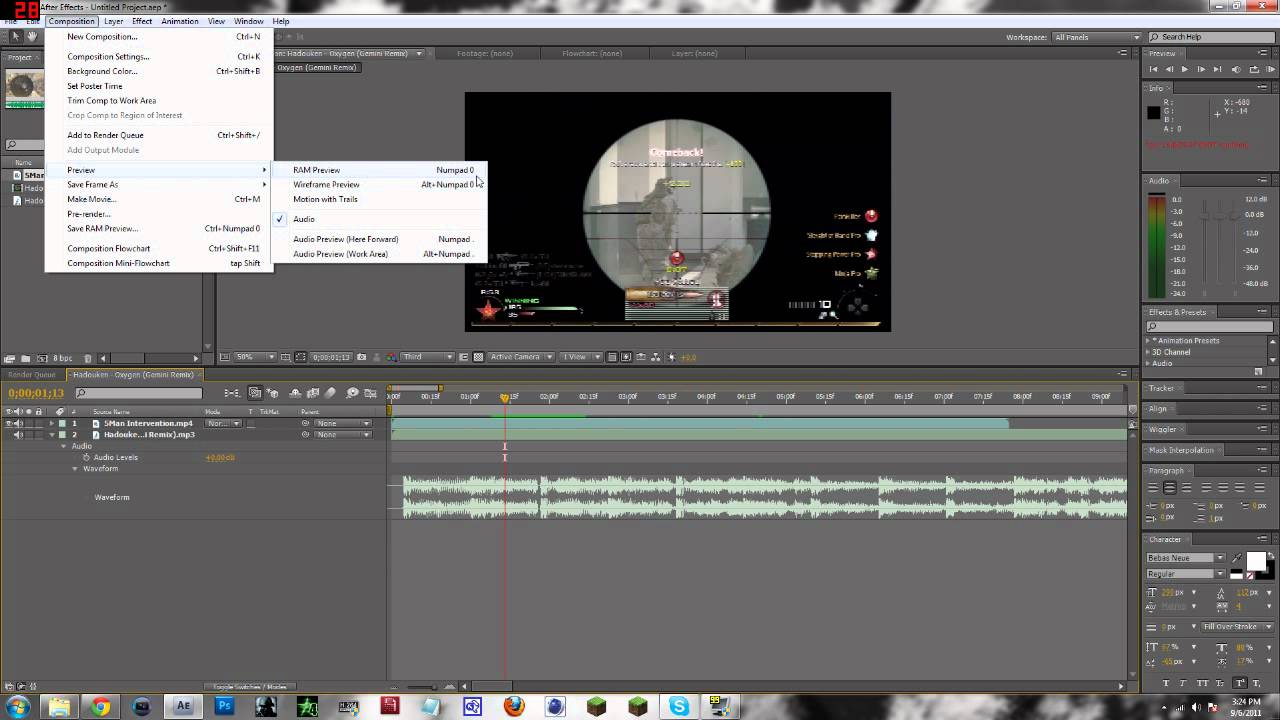Click center text alignment in Paragraph panel
1280x720 pixels.
[1169, 488]
